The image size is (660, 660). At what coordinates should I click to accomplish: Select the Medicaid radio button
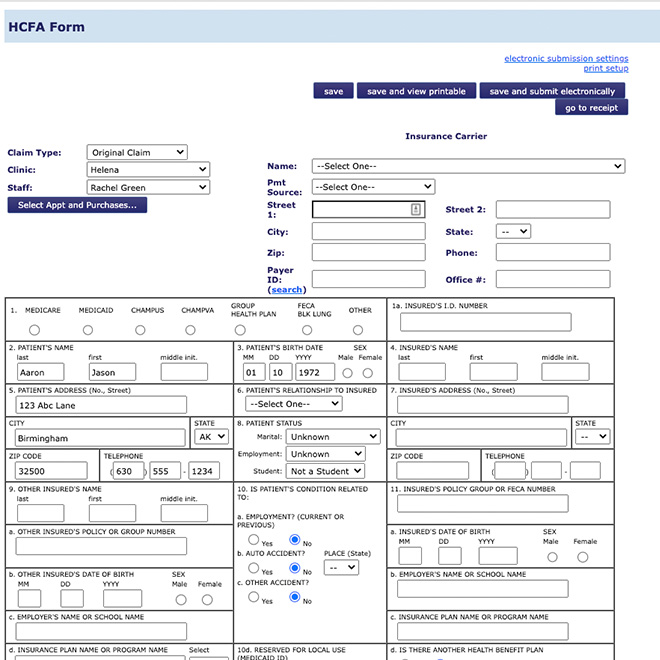(88, 330)
